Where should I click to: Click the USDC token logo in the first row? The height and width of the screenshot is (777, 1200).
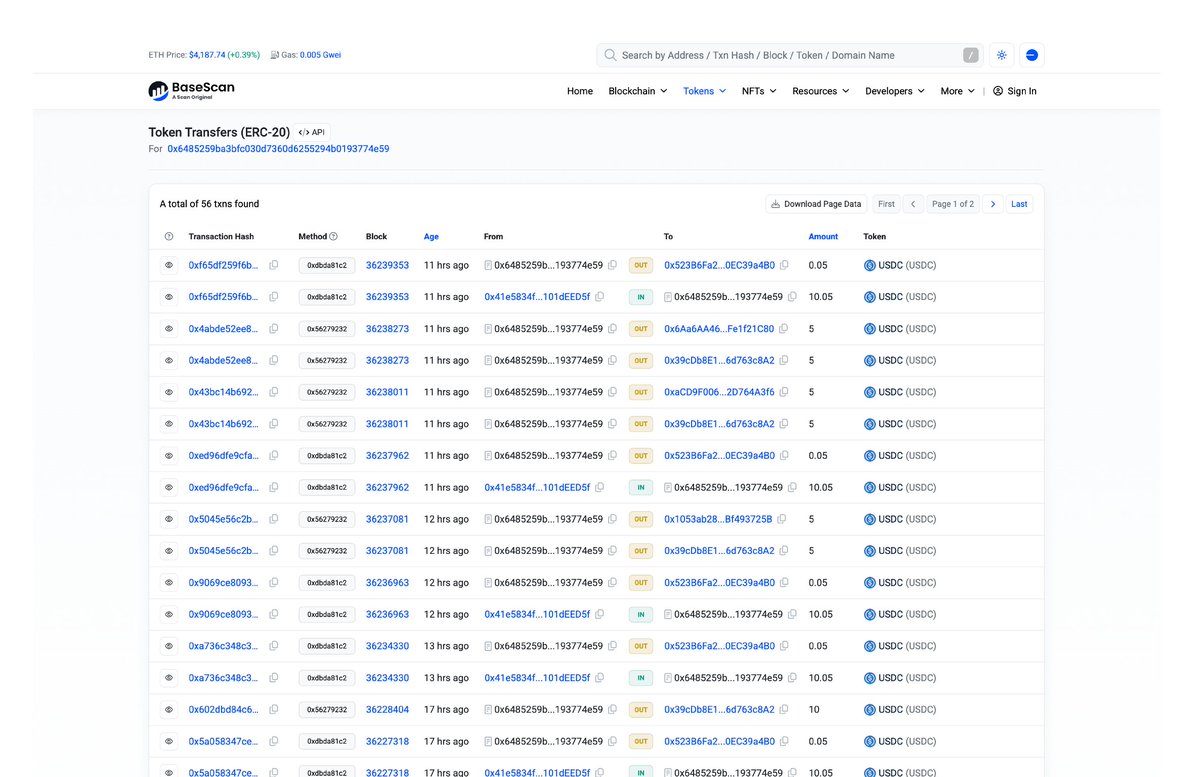[871, 264]
